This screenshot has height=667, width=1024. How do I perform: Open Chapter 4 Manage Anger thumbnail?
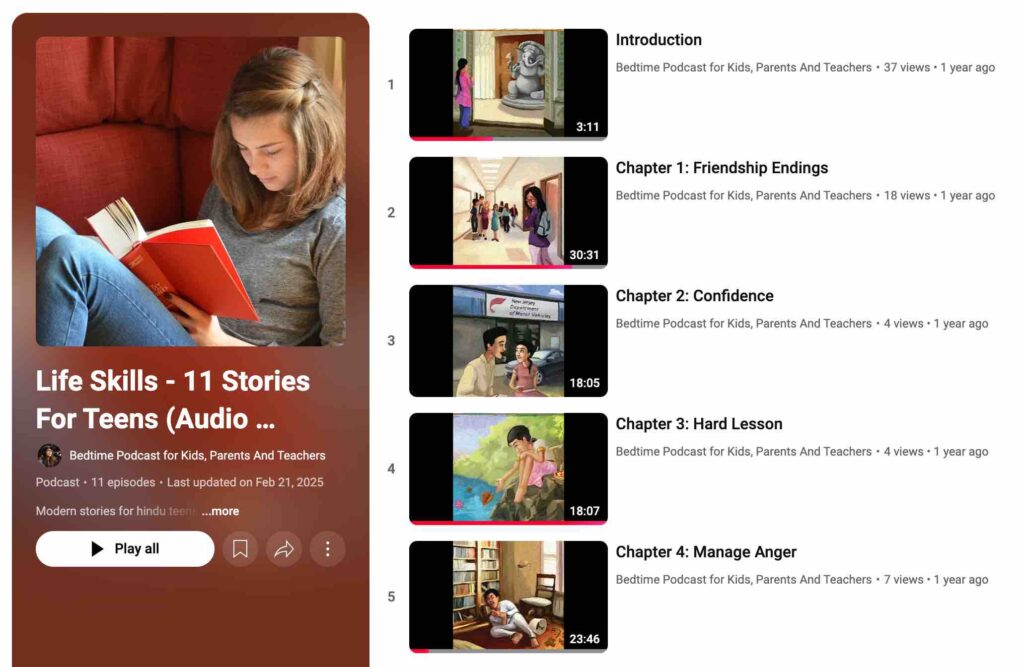point(508,596)
